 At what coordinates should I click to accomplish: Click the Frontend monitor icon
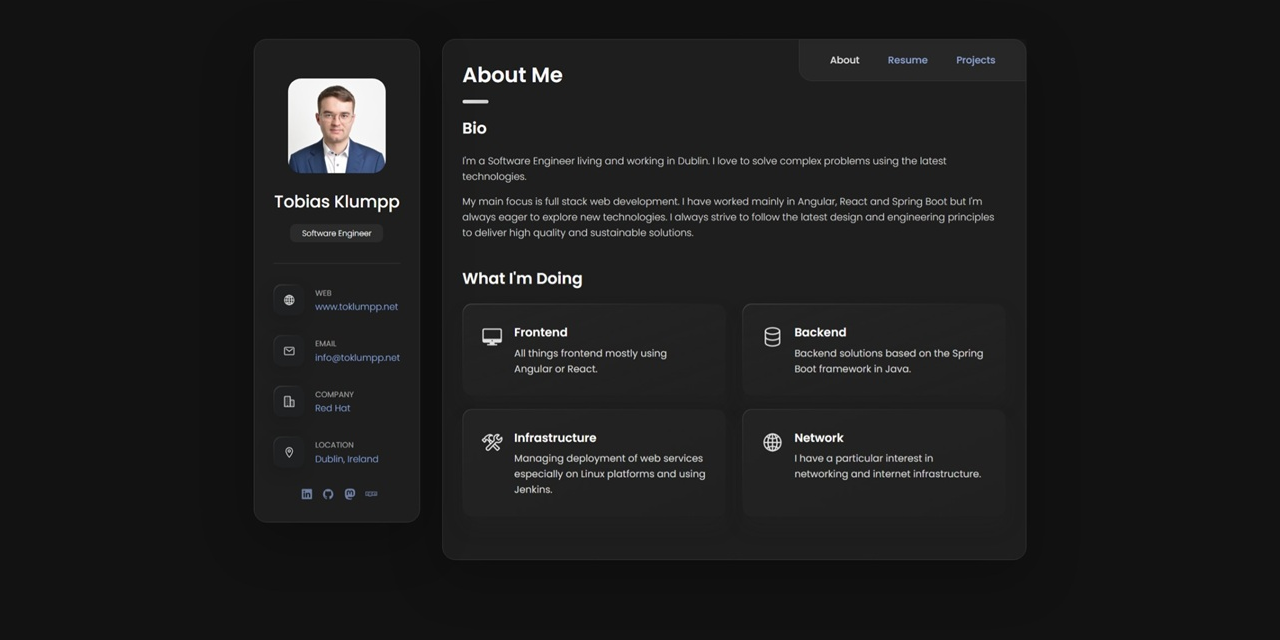coord(491,337)
